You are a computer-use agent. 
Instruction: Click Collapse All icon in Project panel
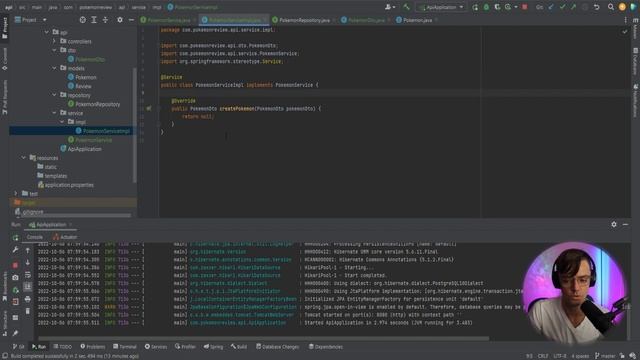[105, 20]
